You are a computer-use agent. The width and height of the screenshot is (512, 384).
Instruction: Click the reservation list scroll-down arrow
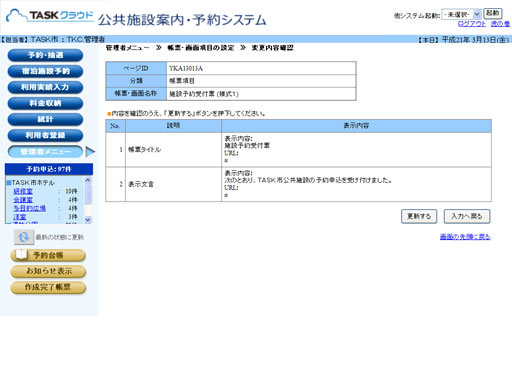[88, 220]
